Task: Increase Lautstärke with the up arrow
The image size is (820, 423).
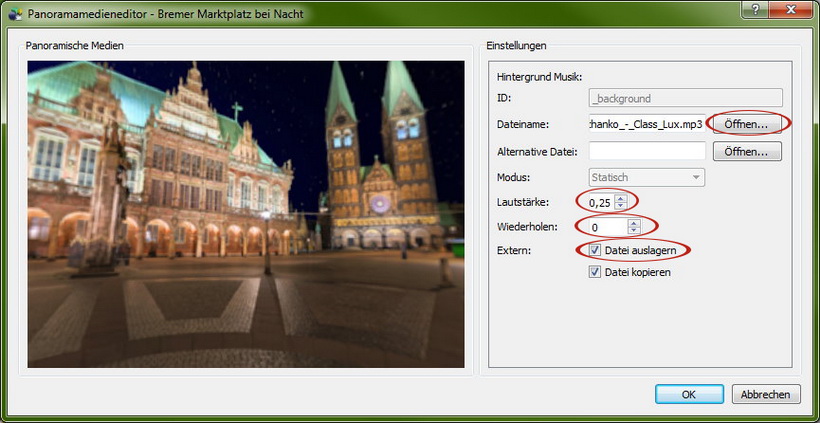Action: tap(621, 198)
